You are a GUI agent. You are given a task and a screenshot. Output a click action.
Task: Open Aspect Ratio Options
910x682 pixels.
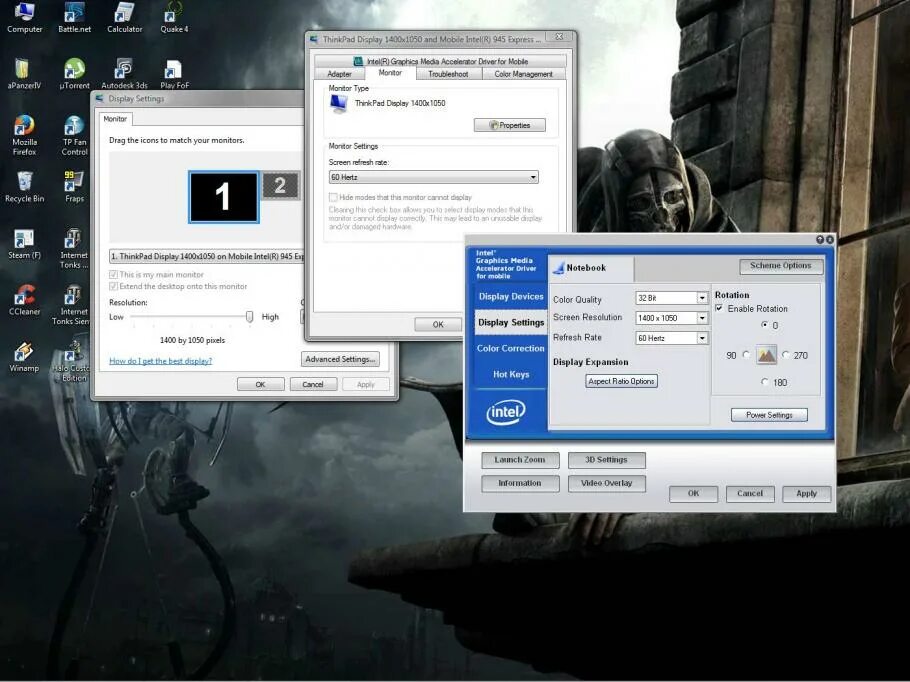pos(622,381)
